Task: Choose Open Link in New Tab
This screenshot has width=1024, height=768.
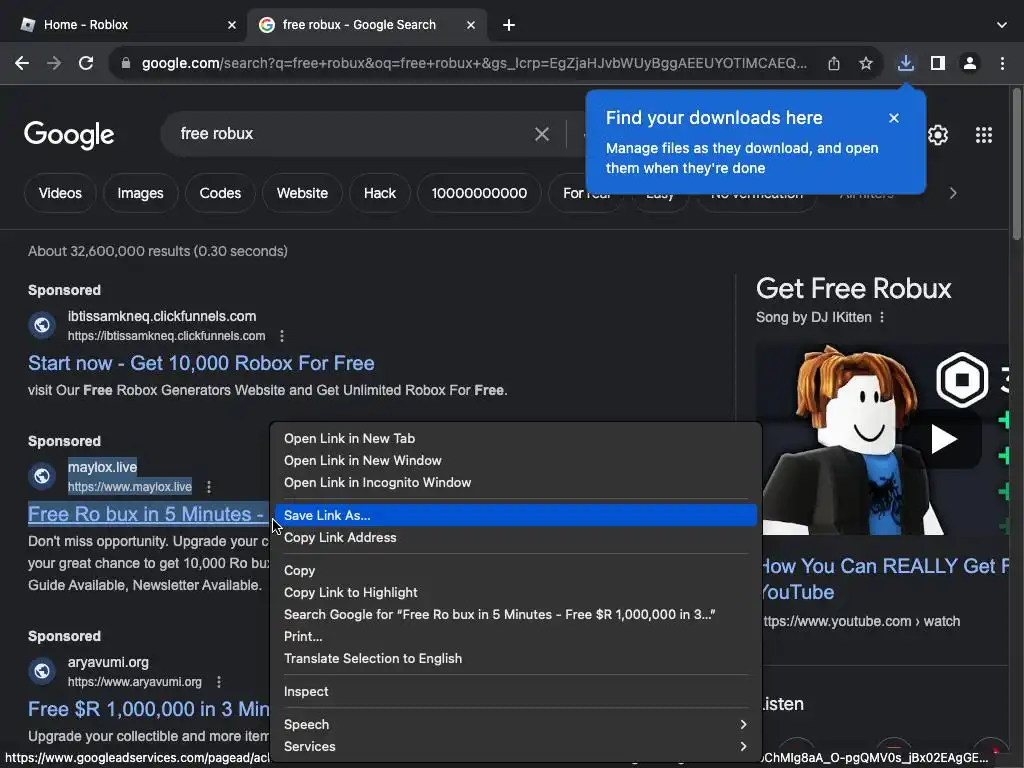Action: point(515,439)
